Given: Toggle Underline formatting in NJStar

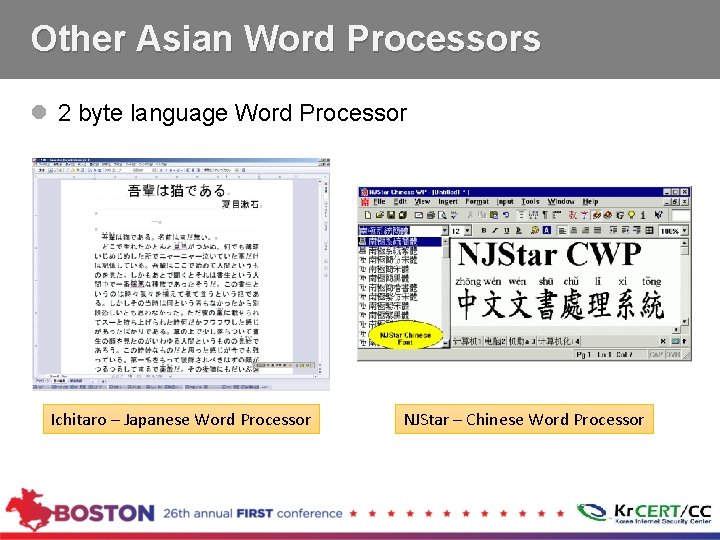Looking at the screenshot, I should [x=506, y=231].
